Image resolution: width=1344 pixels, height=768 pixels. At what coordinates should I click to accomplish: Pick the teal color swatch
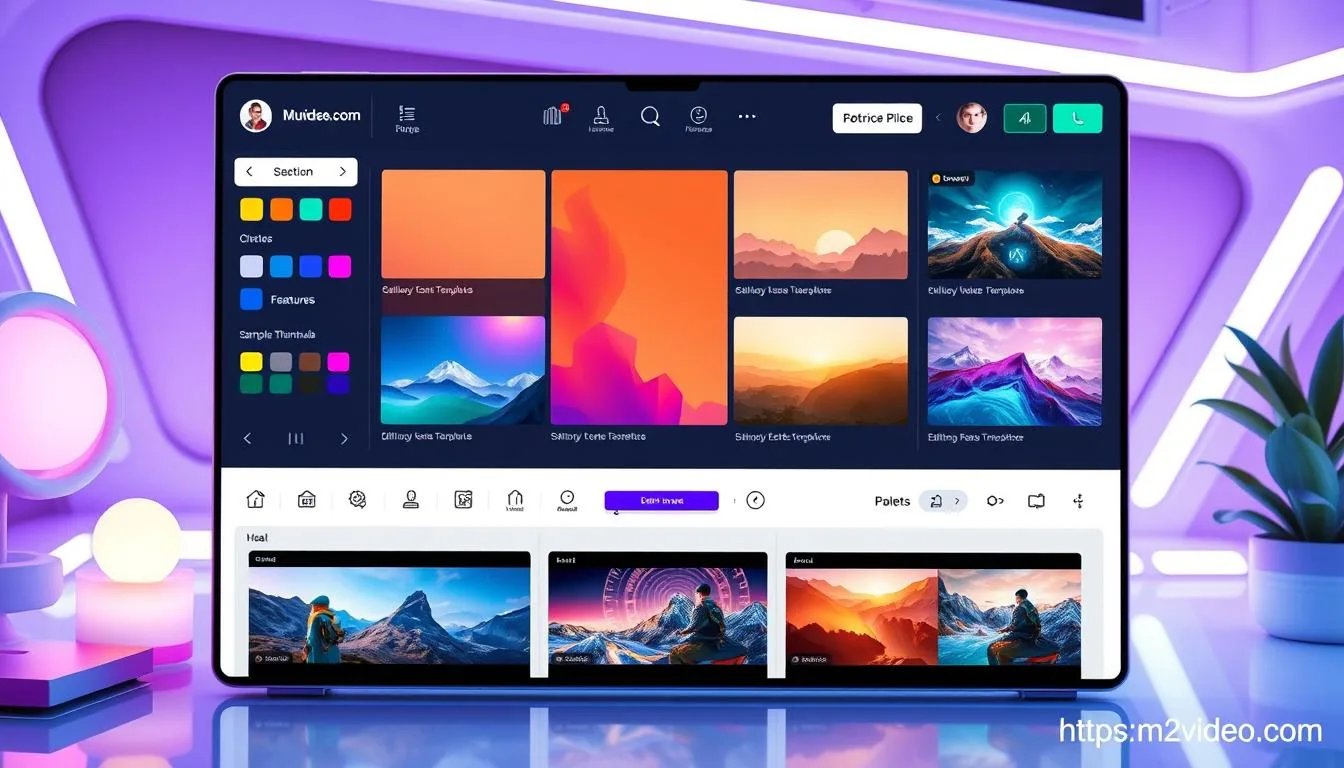pyautogui.click(x=311, y=209)
